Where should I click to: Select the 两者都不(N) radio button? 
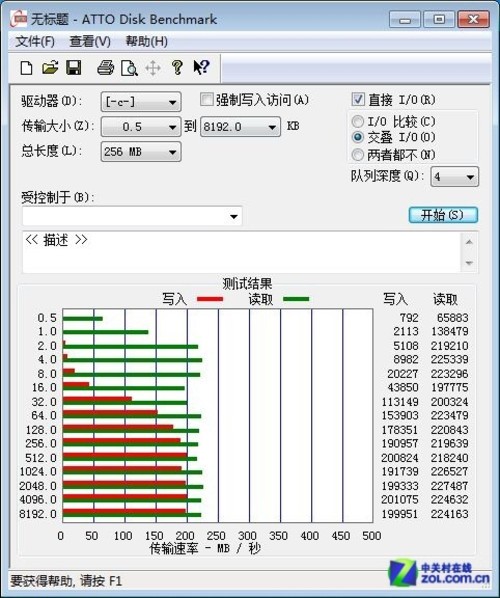click(357, 155)
